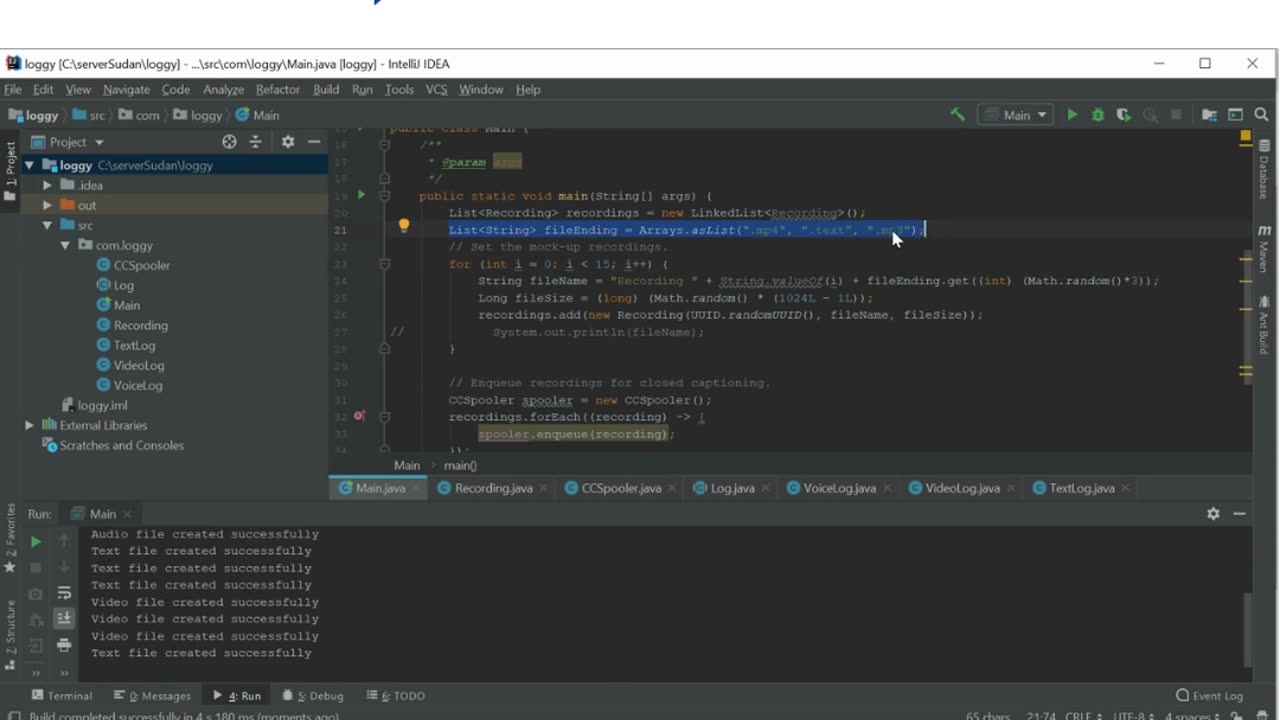Collapse the src folder
1280x720 pixels.
click(x=47, y=225)
